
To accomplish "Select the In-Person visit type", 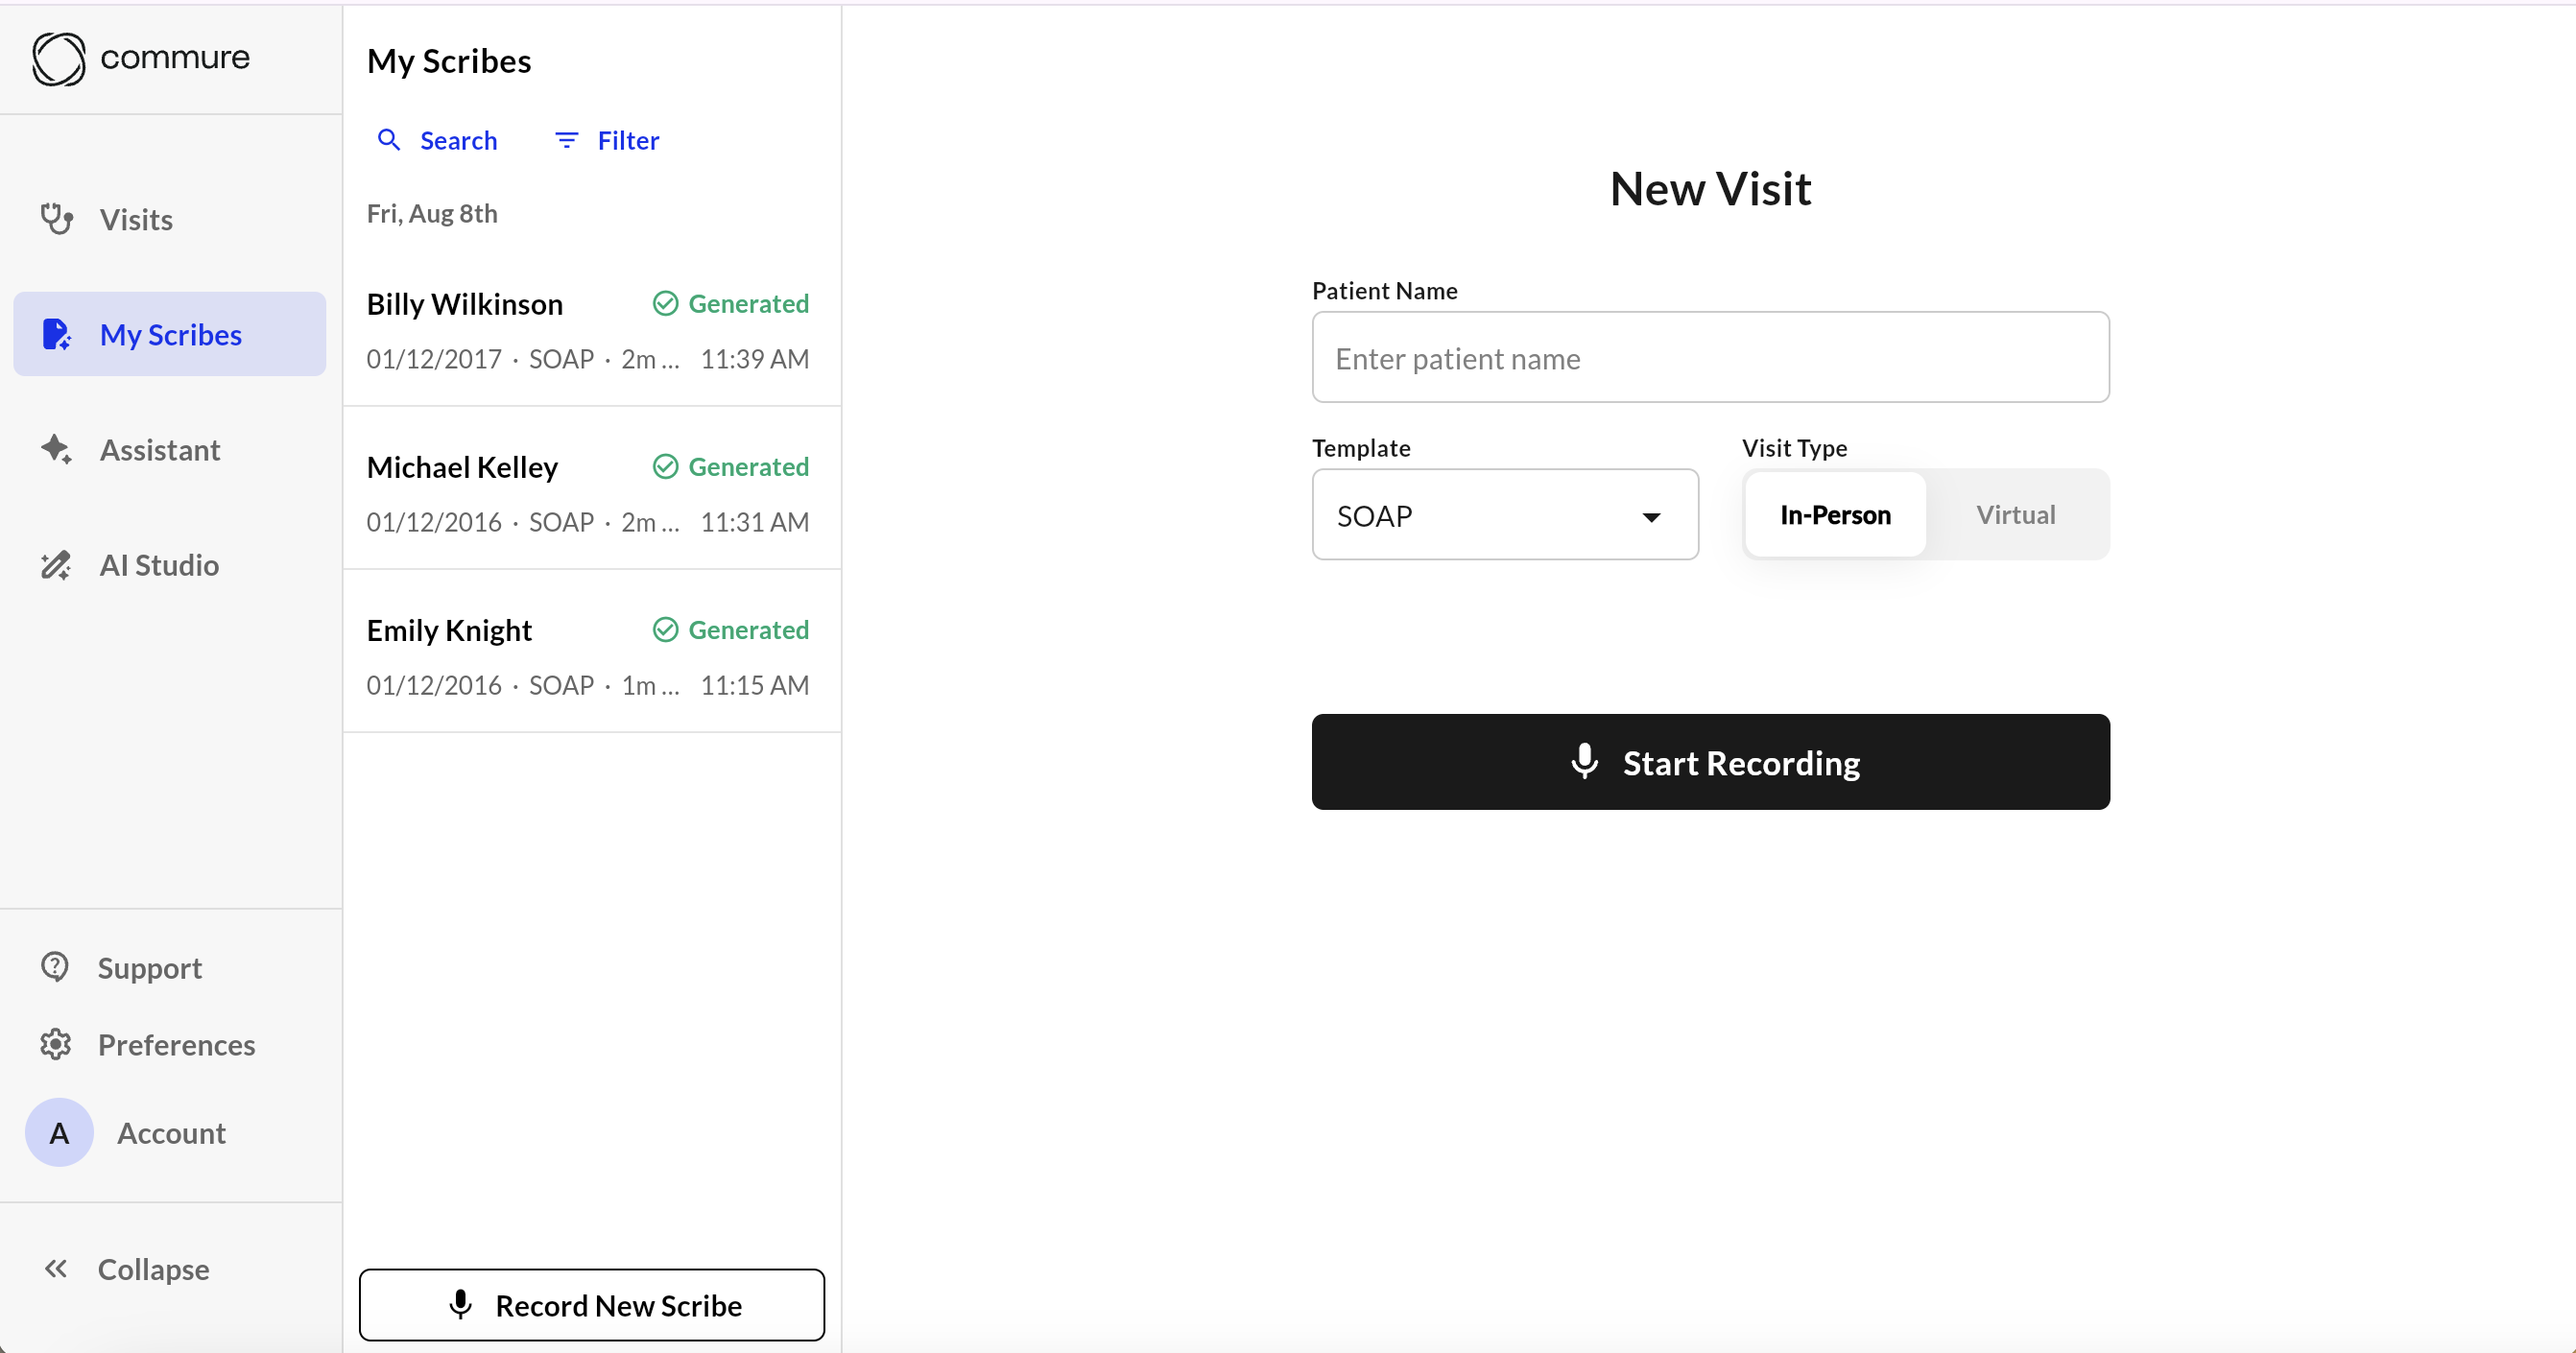I will tap(1834, 515).
